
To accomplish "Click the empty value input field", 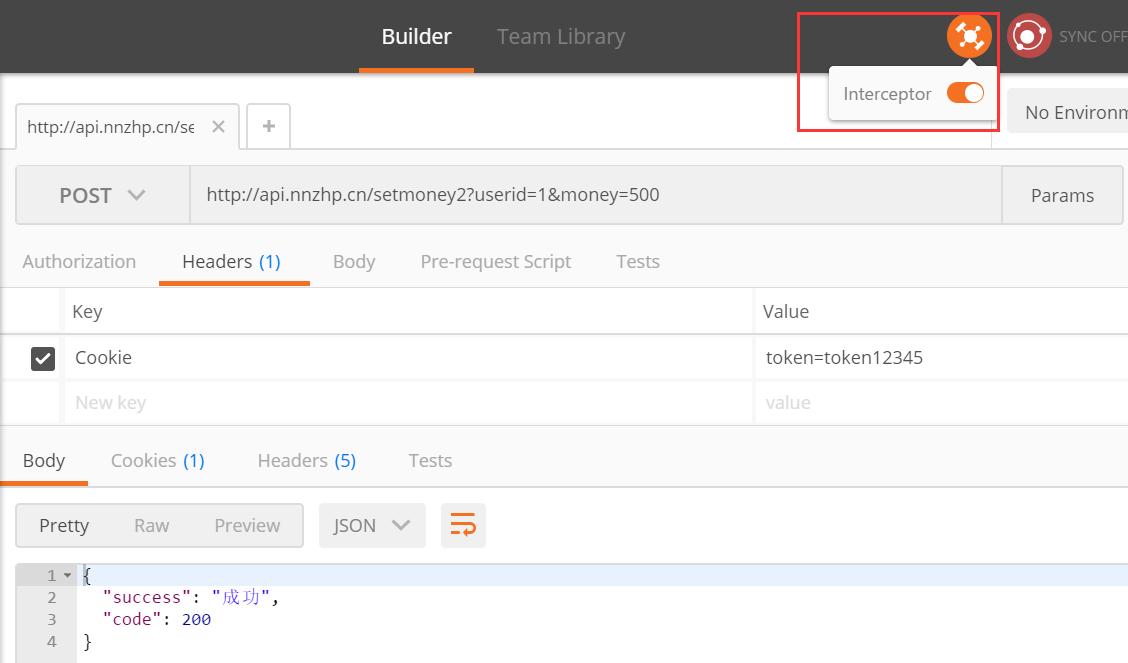I will [x=942, y=403].
